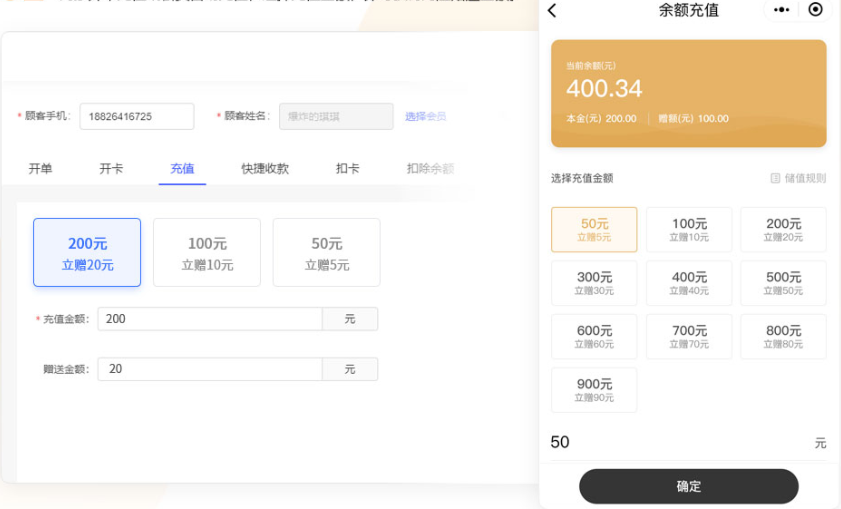Select the 300元 立赠30元 option

point(594,283)
